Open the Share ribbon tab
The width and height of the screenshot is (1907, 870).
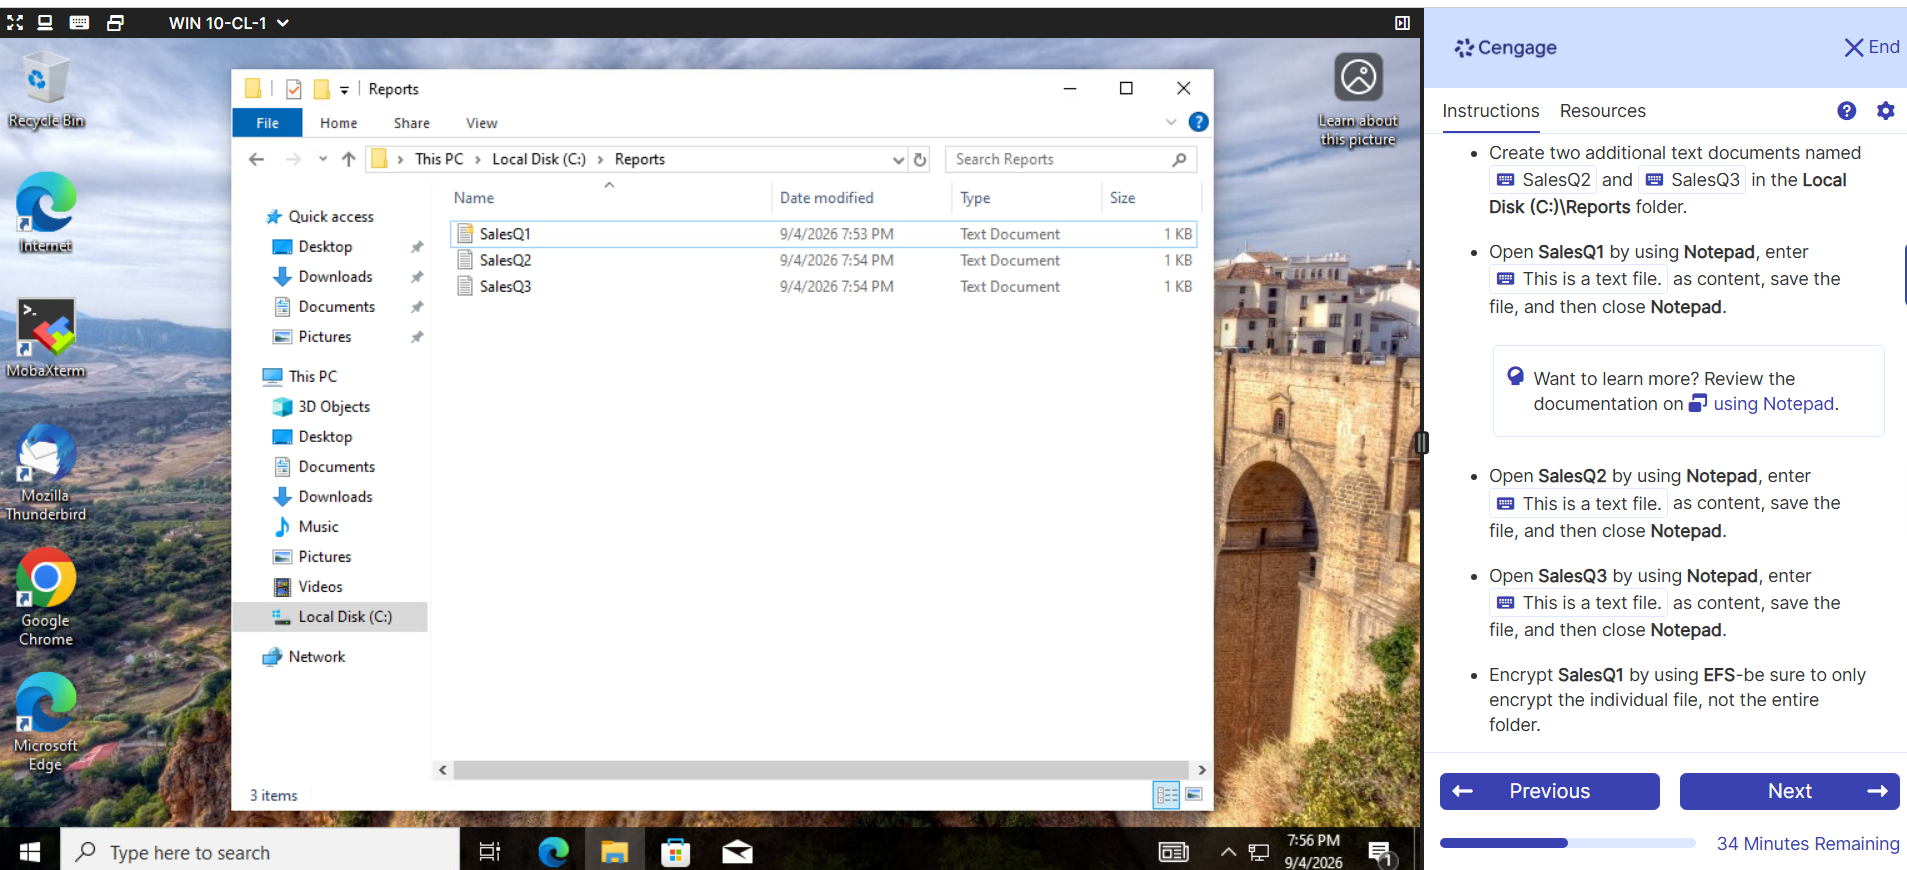coord(412,123)
